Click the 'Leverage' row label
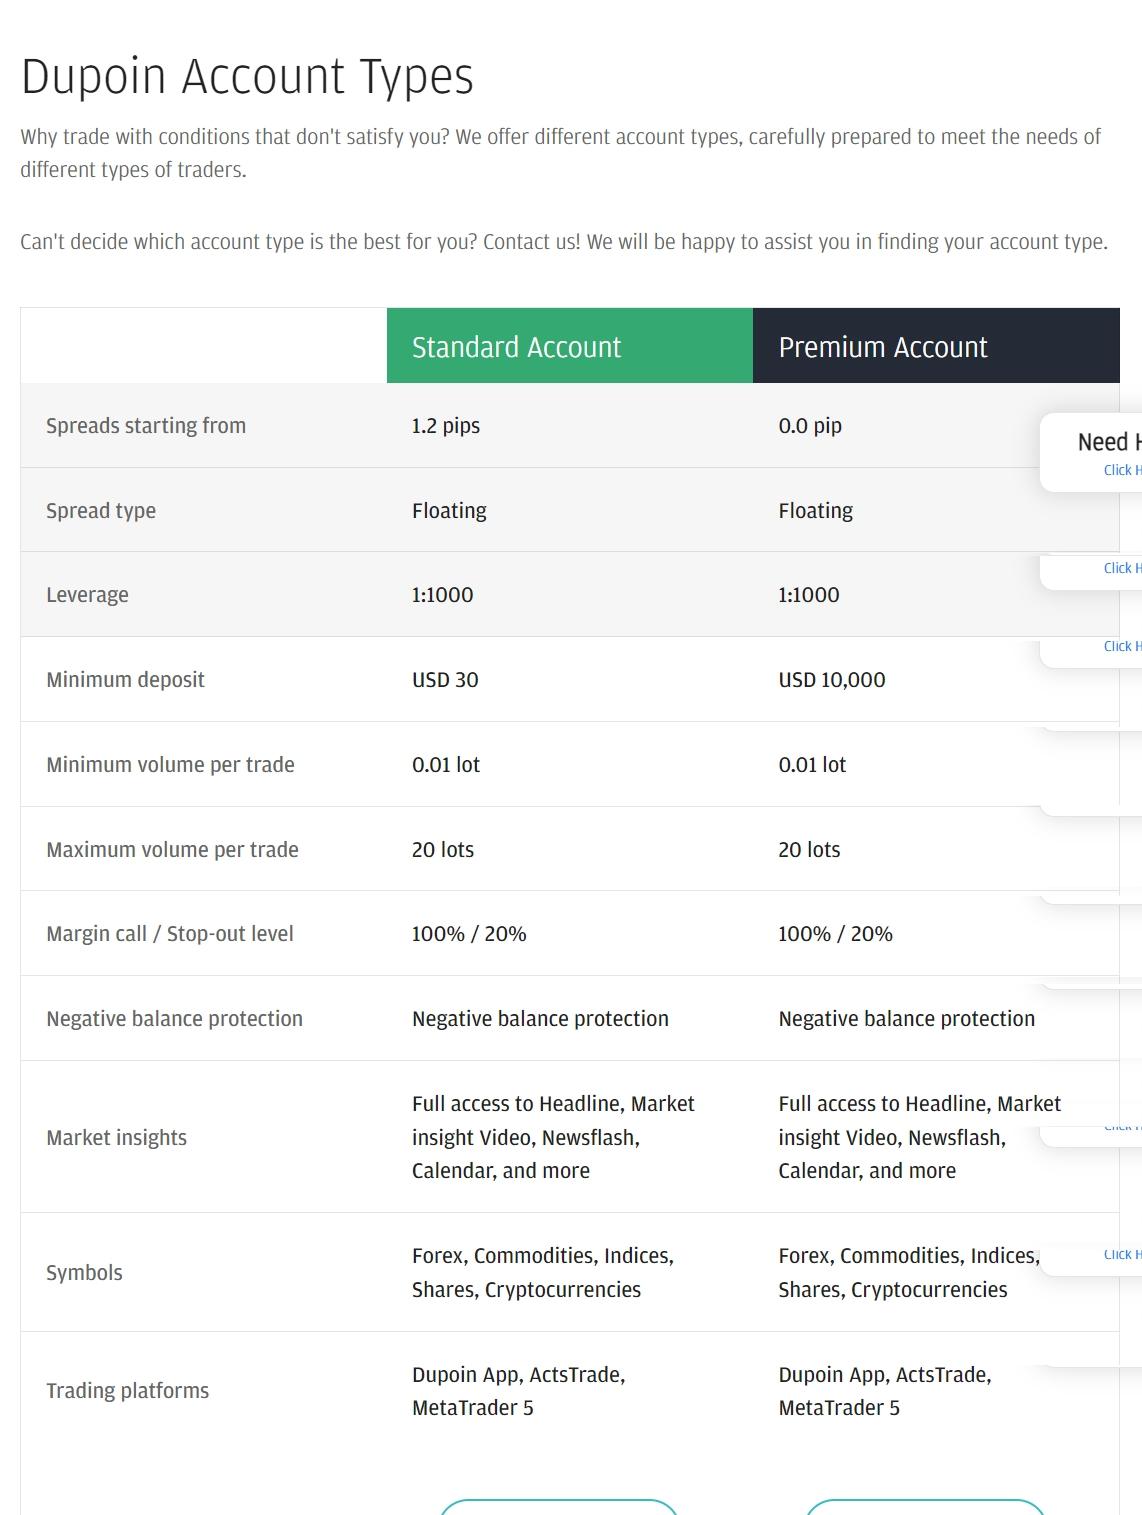Screen dimensions: 1142x1515 pyautogui.click(x=87, y=595)
